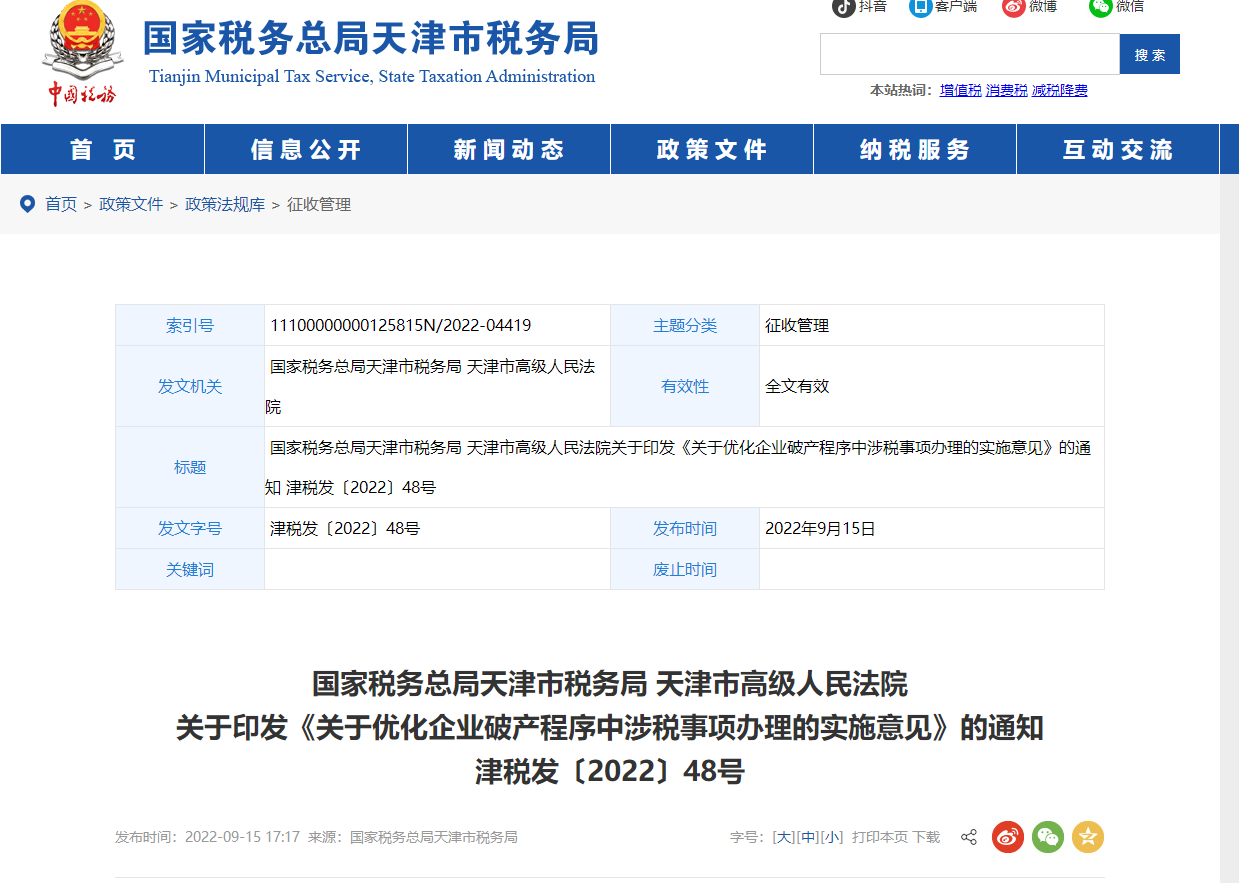Click the yellow star share icon
The width and height of the screenshot is (1239, 883).
coord(1087,837)
